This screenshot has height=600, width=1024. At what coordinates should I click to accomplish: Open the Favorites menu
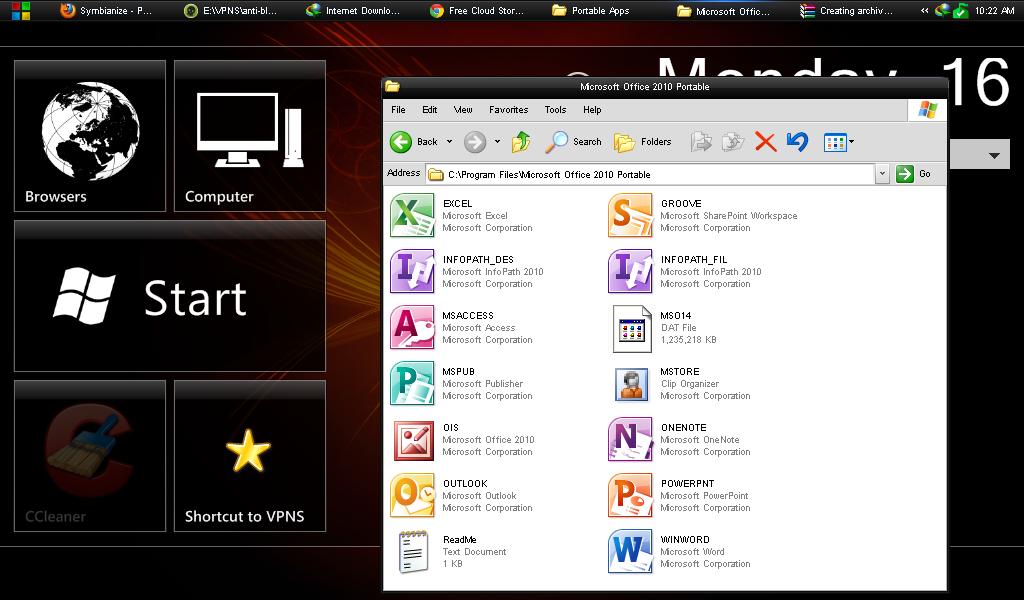click(509, 110)
